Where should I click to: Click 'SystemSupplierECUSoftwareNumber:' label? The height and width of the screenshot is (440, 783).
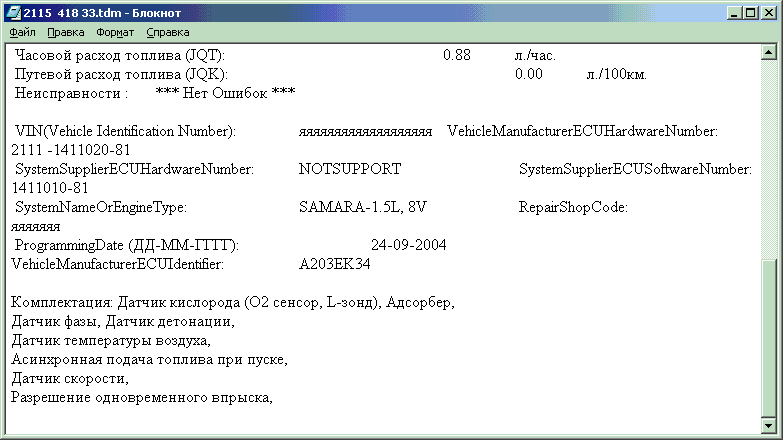click(635, 169)
